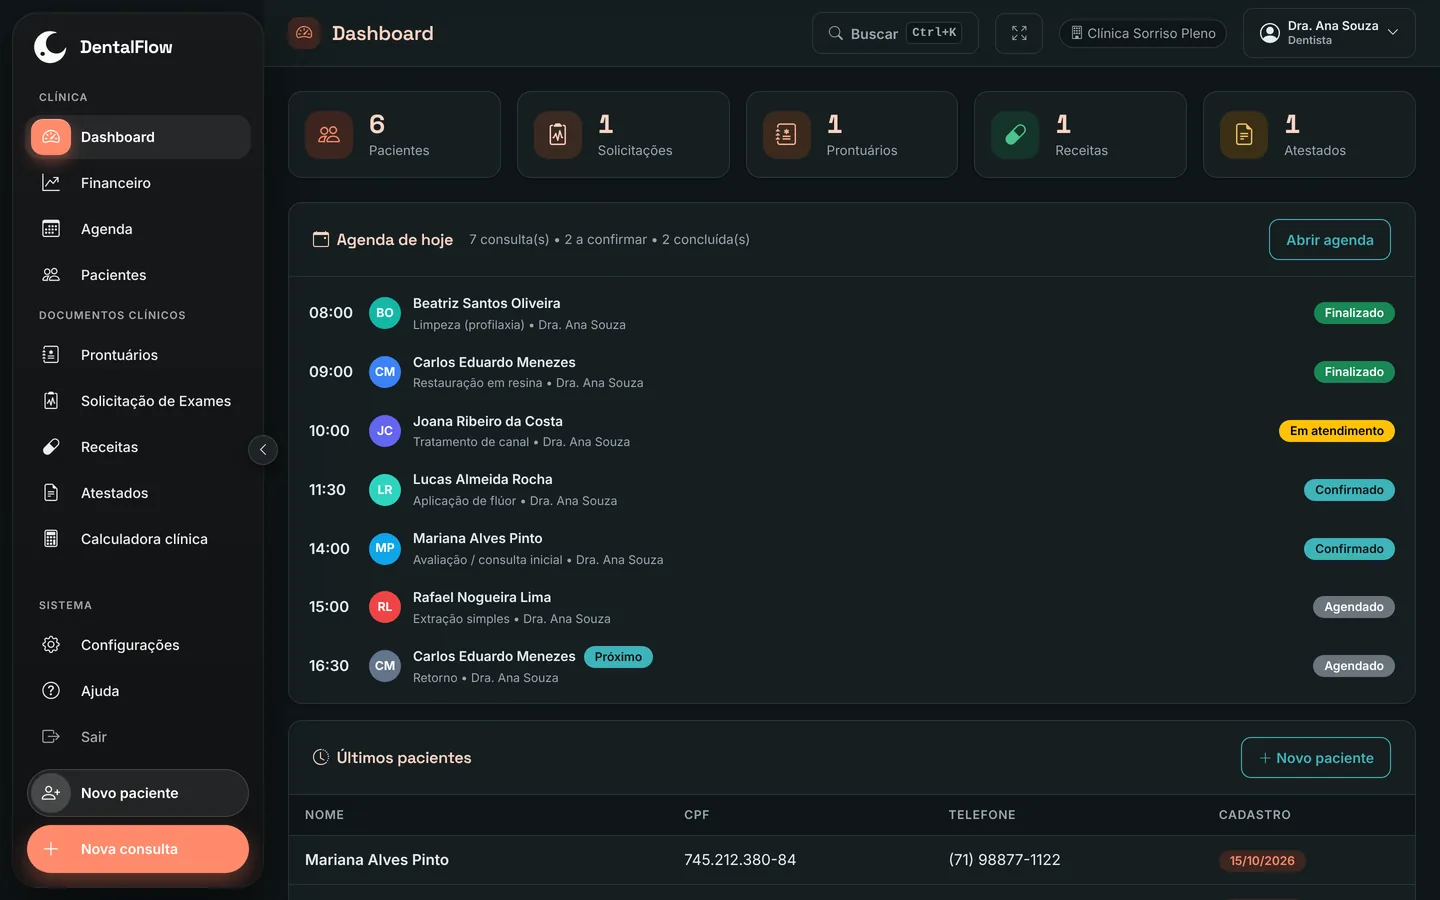Click the RL avatar for Rafael Nogueira Lima
The width and height of the screenshot is (1440, 900).
tap(385, 607)
